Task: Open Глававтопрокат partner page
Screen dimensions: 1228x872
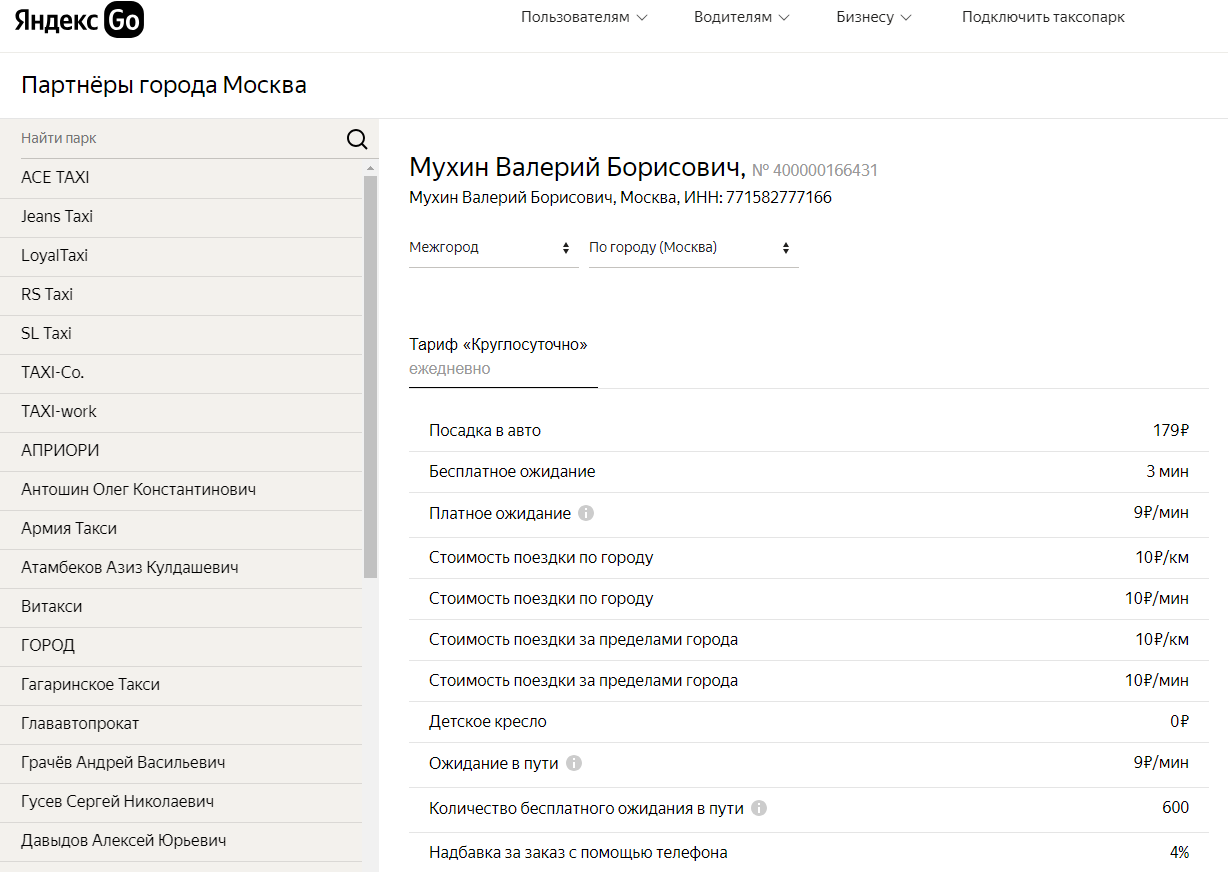Action: click(80, 723)
